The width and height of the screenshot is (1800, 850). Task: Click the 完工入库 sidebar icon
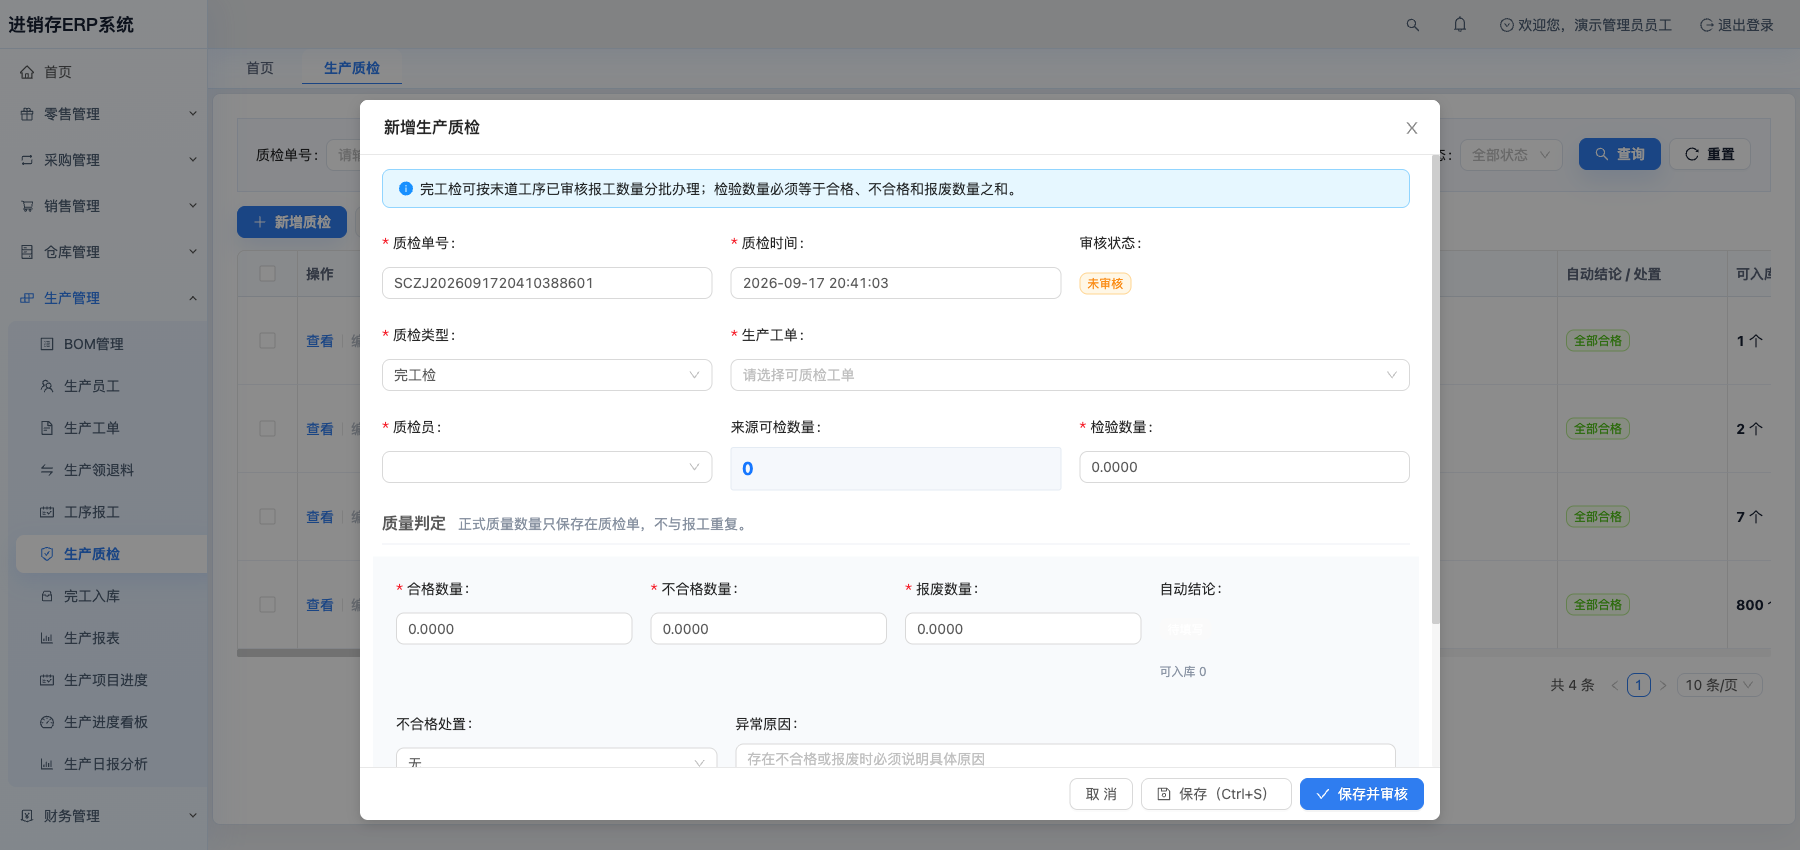click(x=47, y=596)
